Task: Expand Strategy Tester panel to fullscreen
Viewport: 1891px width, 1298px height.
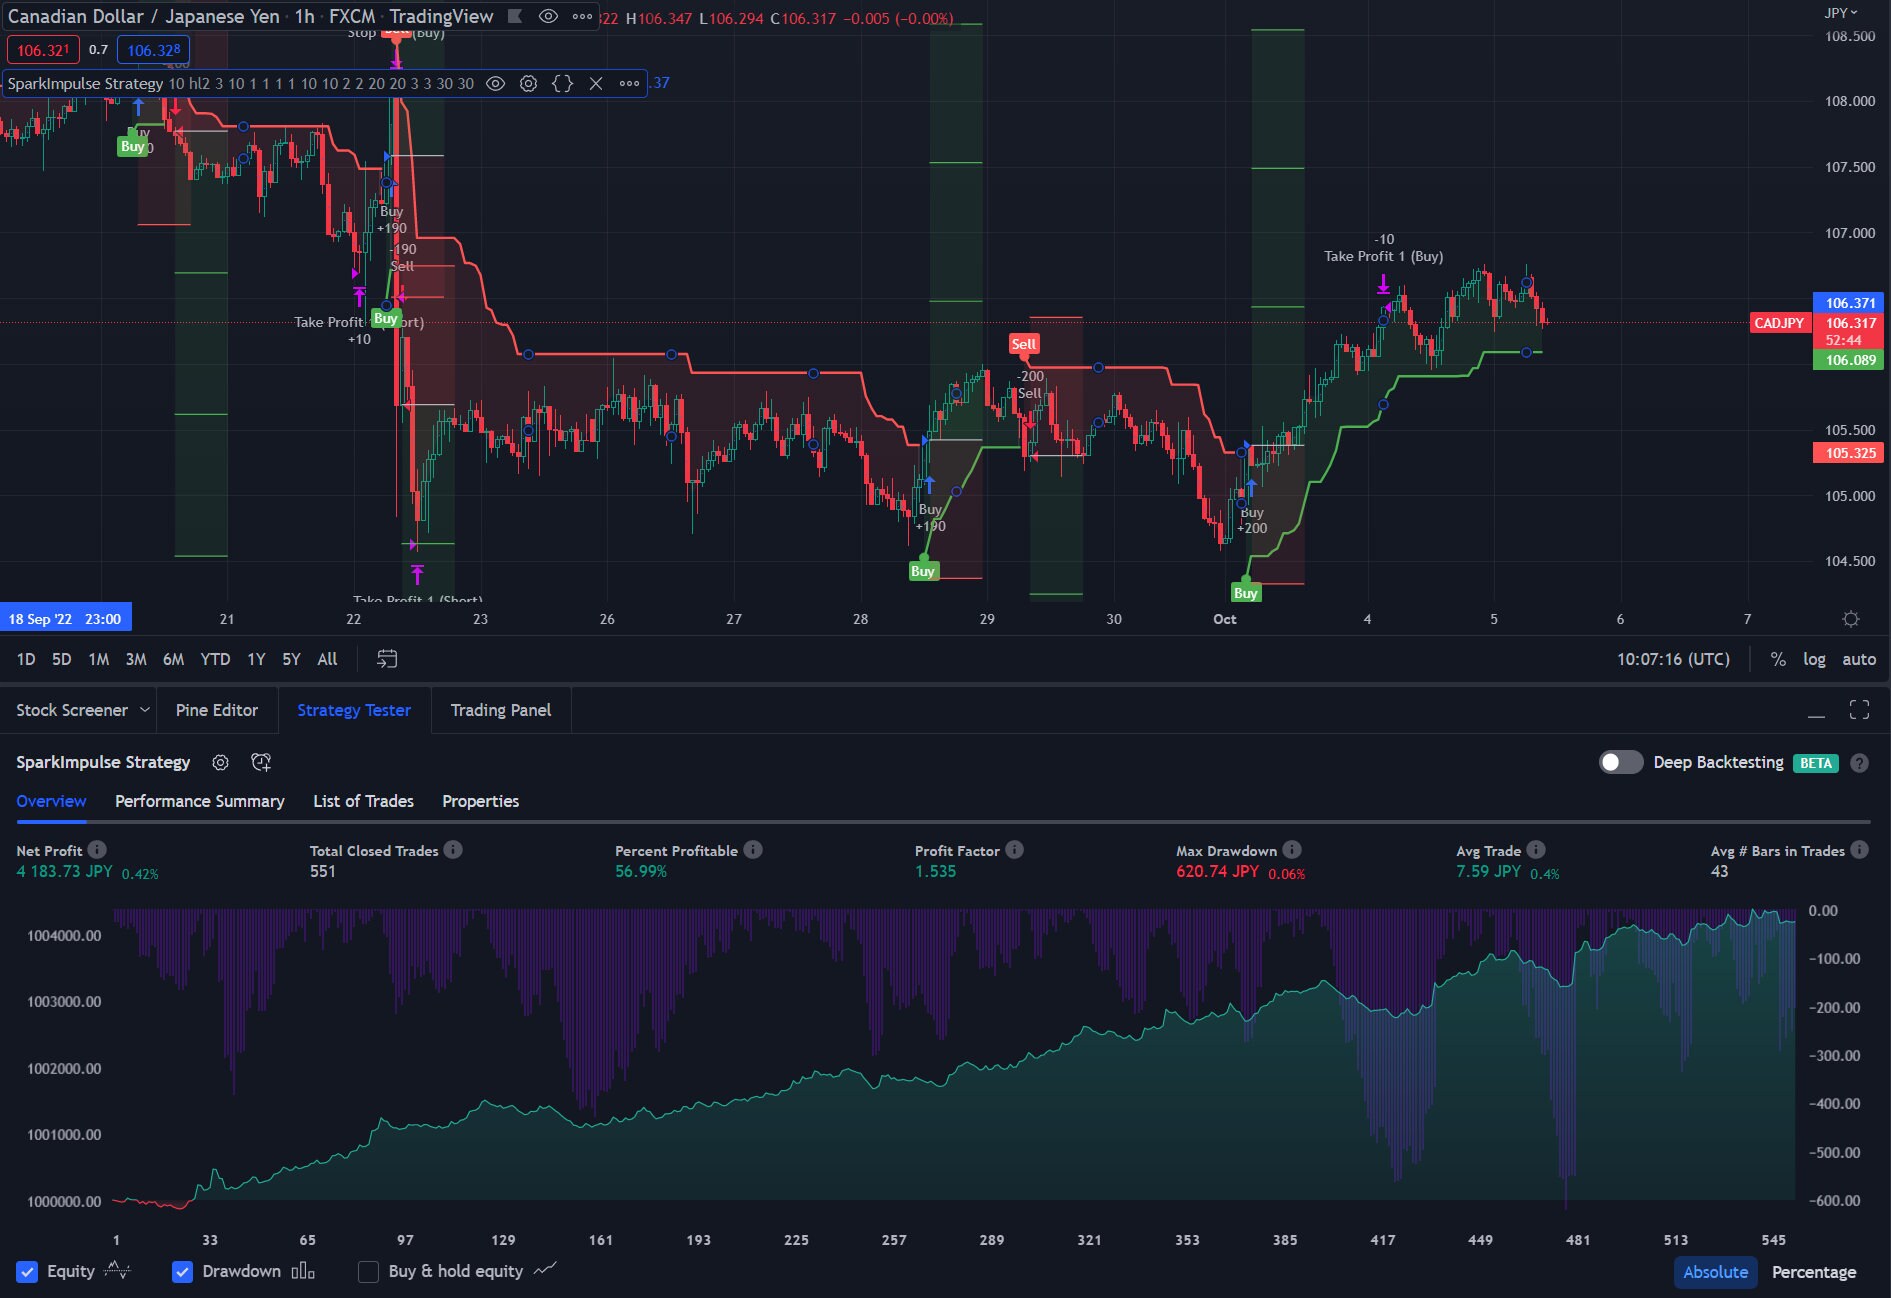Action: pos(1860,710)
